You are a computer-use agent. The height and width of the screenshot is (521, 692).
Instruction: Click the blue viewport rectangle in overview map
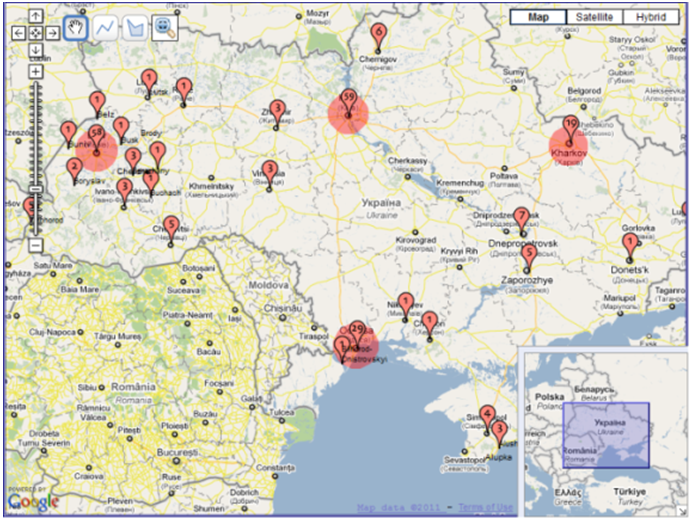(606, 435)
